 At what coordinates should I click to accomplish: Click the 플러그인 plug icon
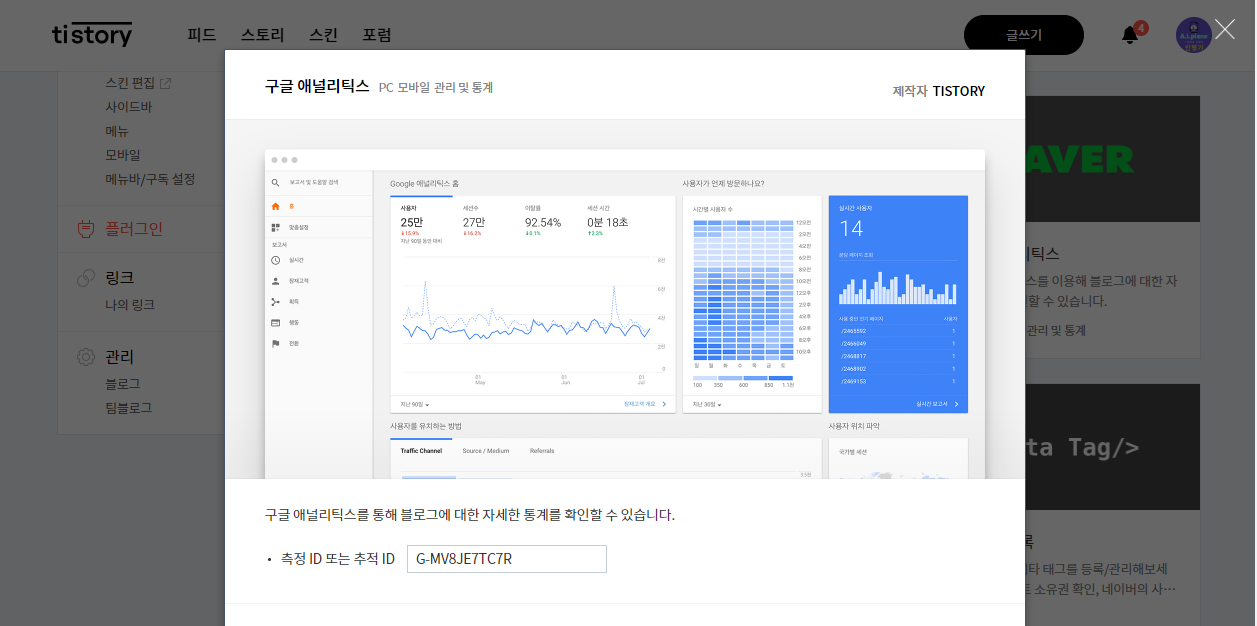point(86,229)
